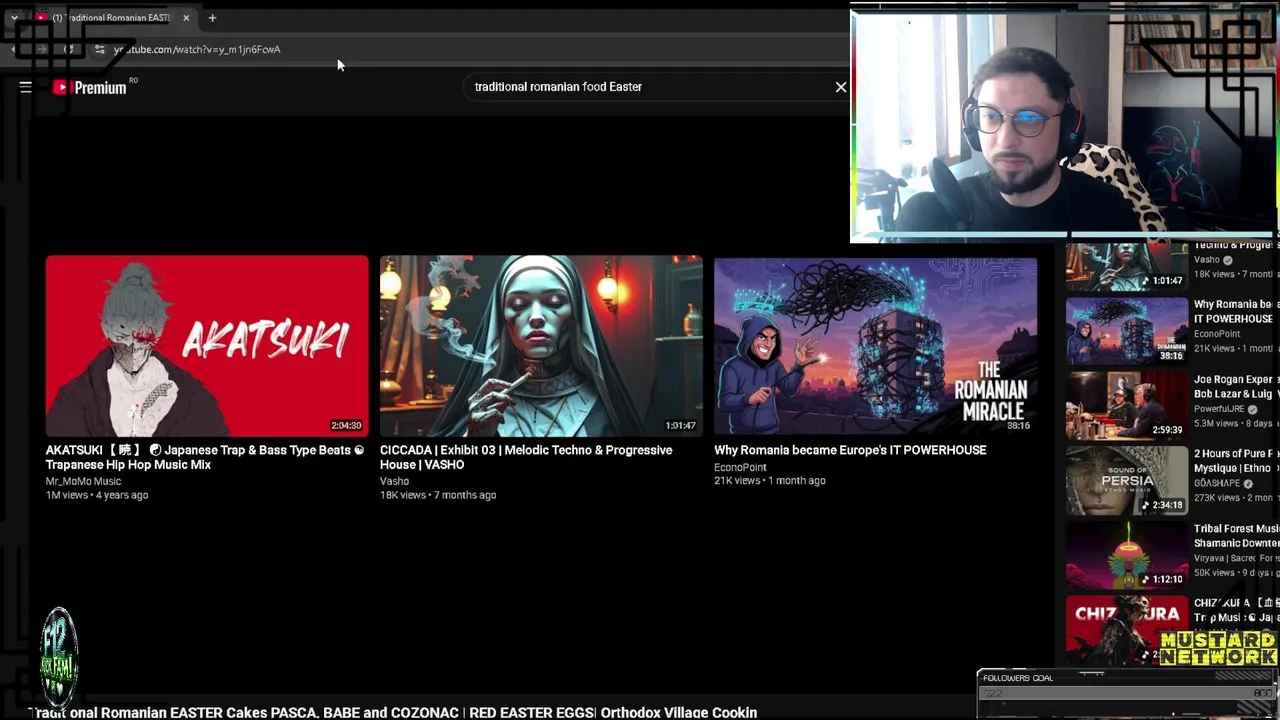Select the 'Traditional Romanian EASTER' tab
The height and width of the screenshot is (720, 1280).
(110, 18)
